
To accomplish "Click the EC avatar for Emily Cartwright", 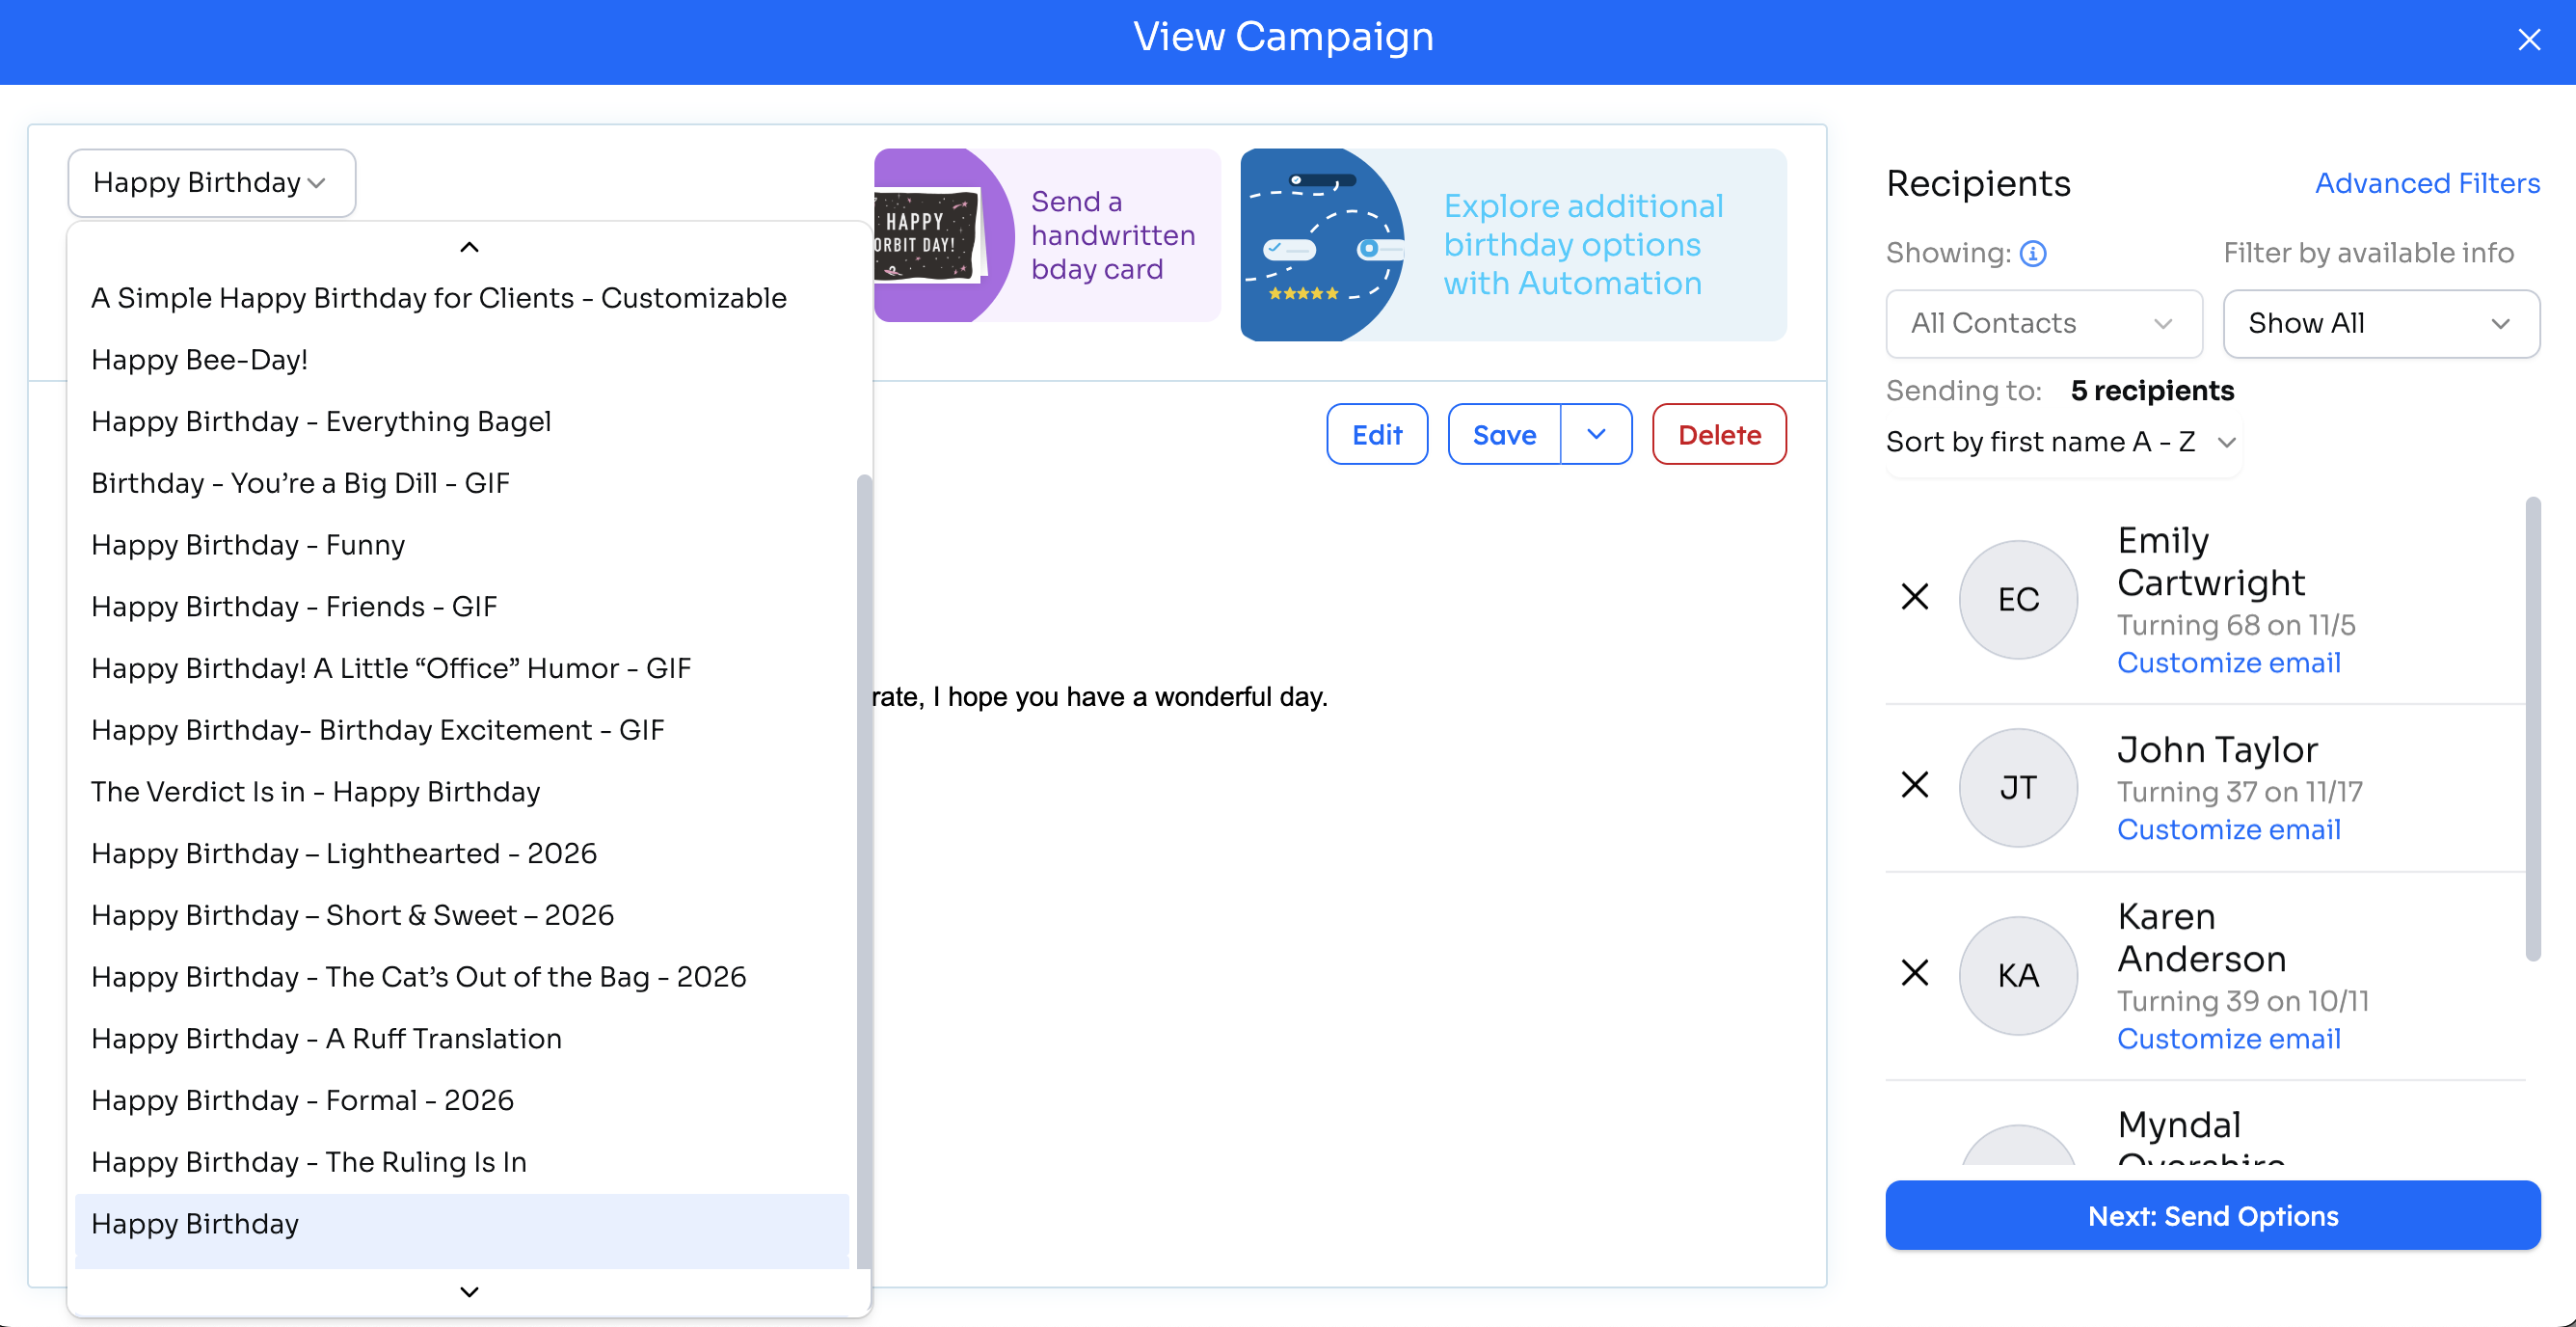I will tap(2018, 600).
